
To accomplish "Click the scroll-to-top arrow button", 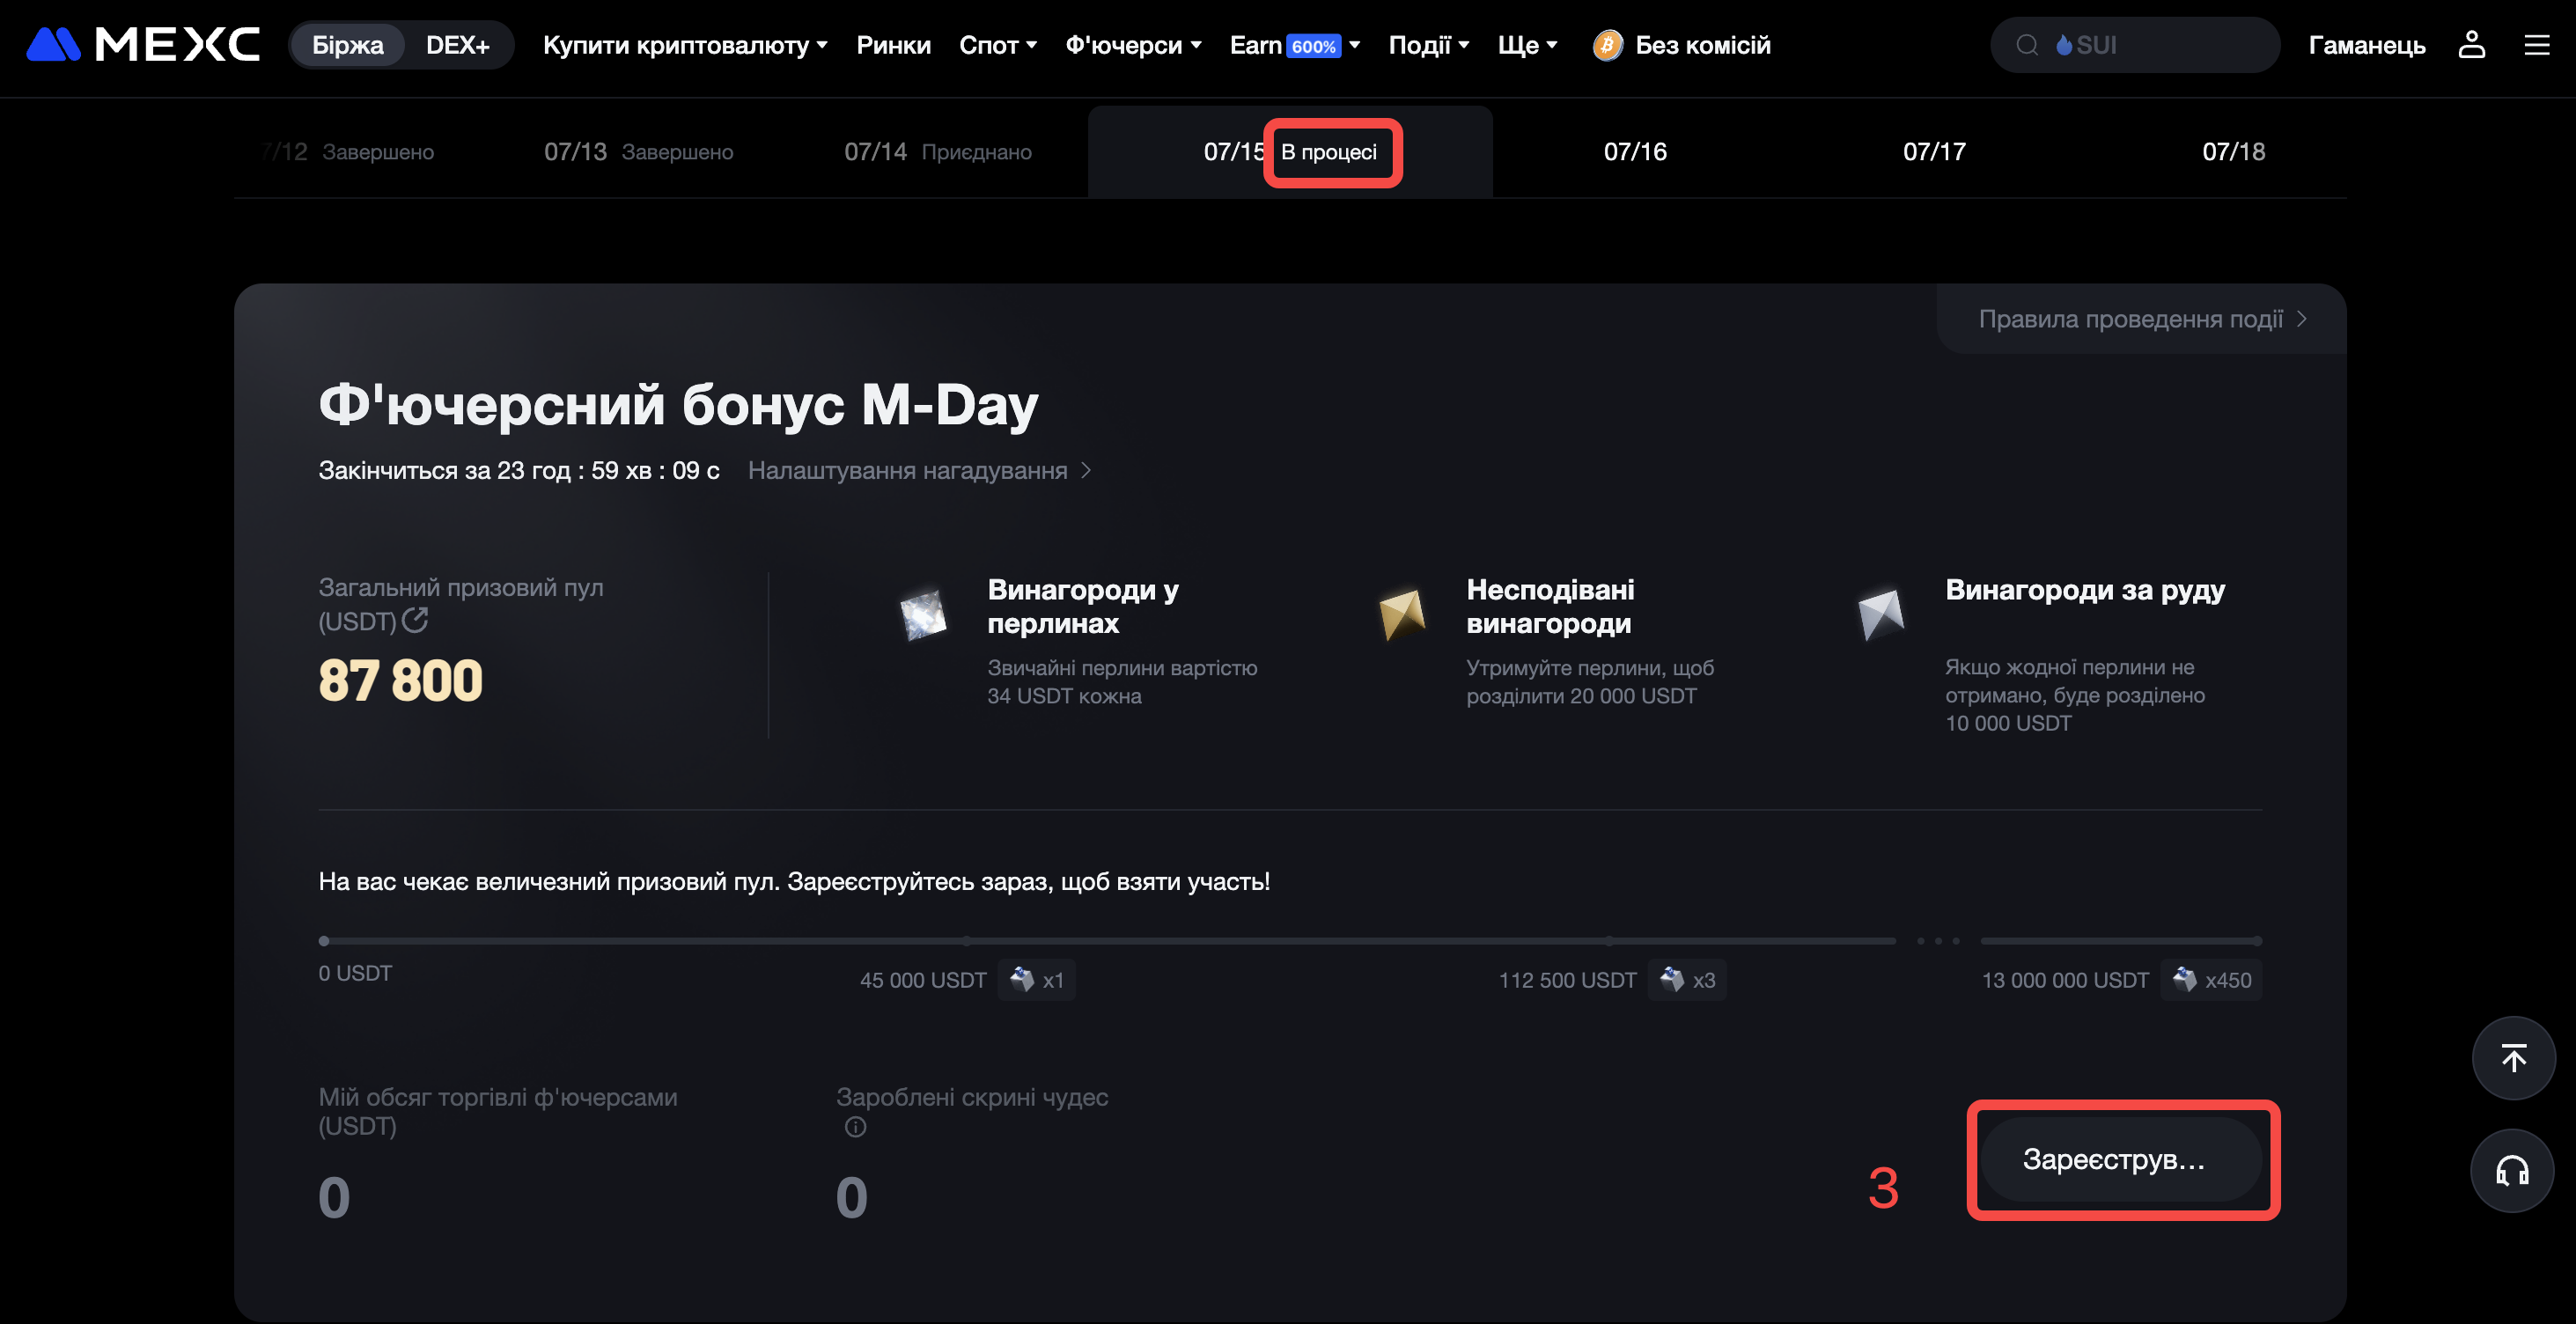I will pos(2513,1057).
